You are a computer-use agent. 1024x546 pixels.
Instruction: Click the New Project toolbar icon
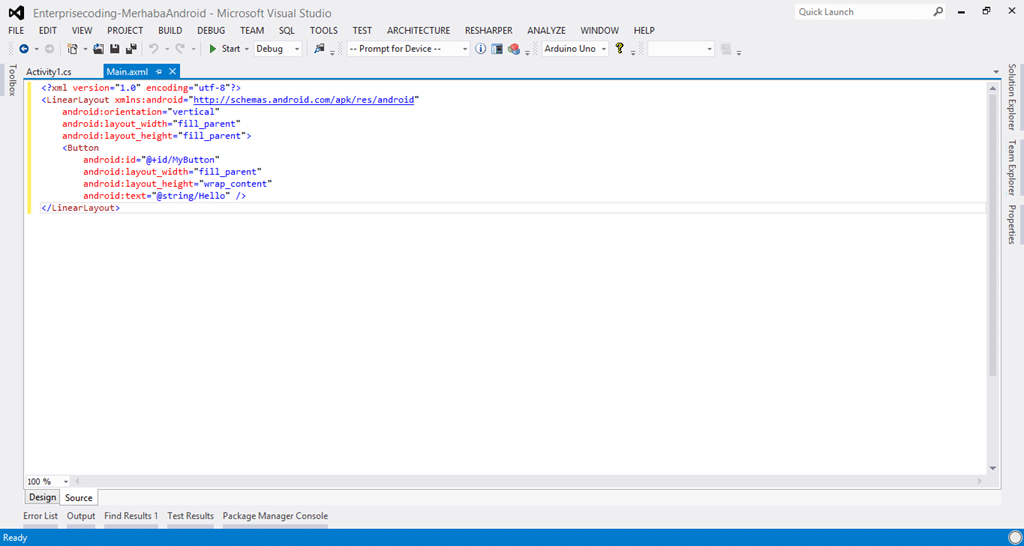[x=72, y=48]
